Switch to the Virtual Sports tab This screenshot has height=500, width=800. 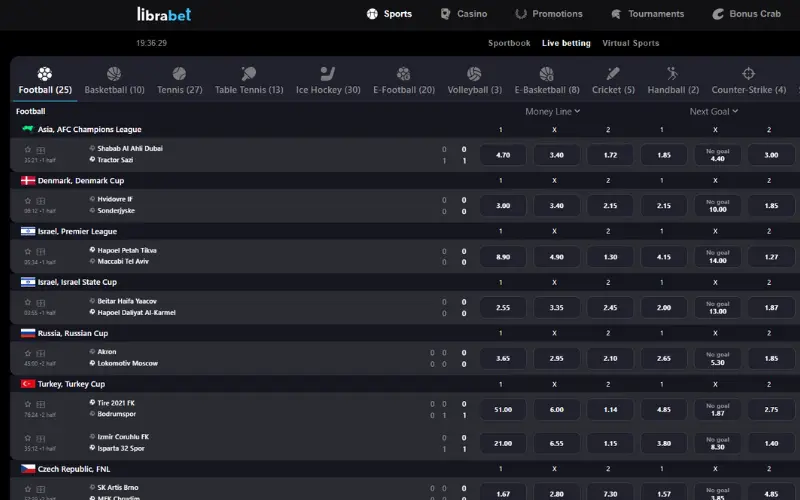631,43
